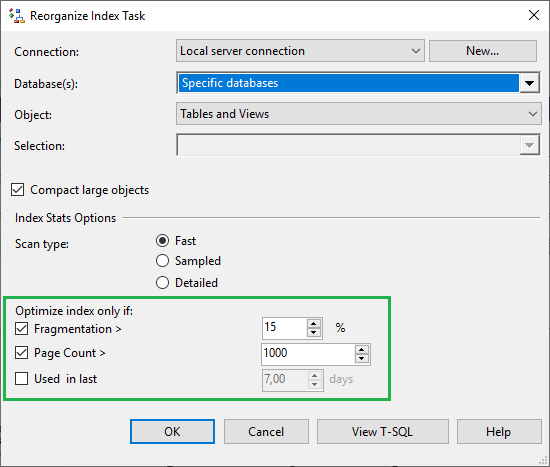The height and width of the screenshot is (467, 550).
Task: Click the New... connection button
Action: tap(483, 51)
